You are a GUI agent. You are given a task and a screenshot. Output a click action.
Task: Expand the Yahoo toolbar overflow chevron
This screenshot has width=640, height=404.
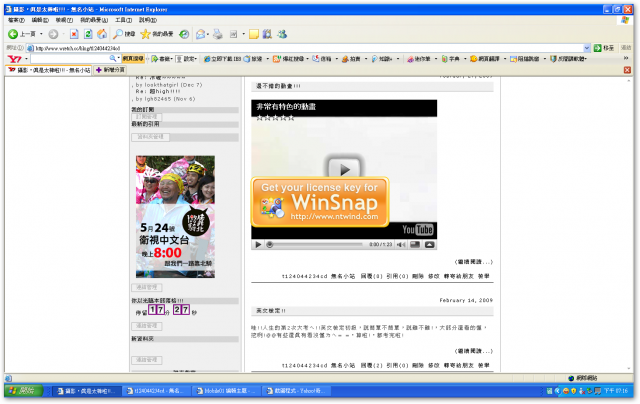(x=626, y=59)
